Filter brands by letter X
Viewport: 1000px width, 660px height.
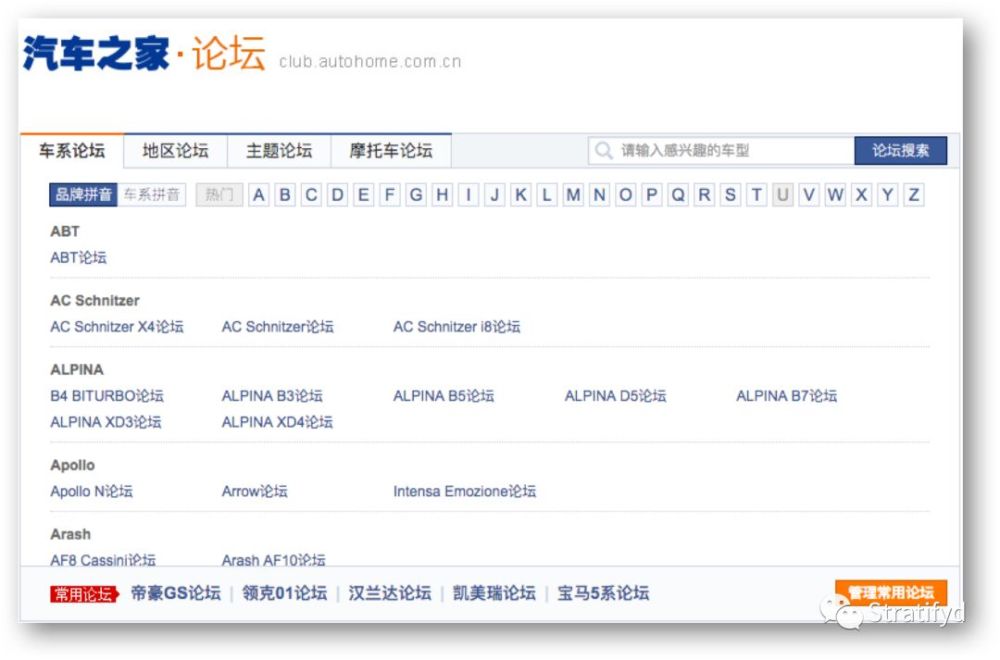tap(861, 194)
